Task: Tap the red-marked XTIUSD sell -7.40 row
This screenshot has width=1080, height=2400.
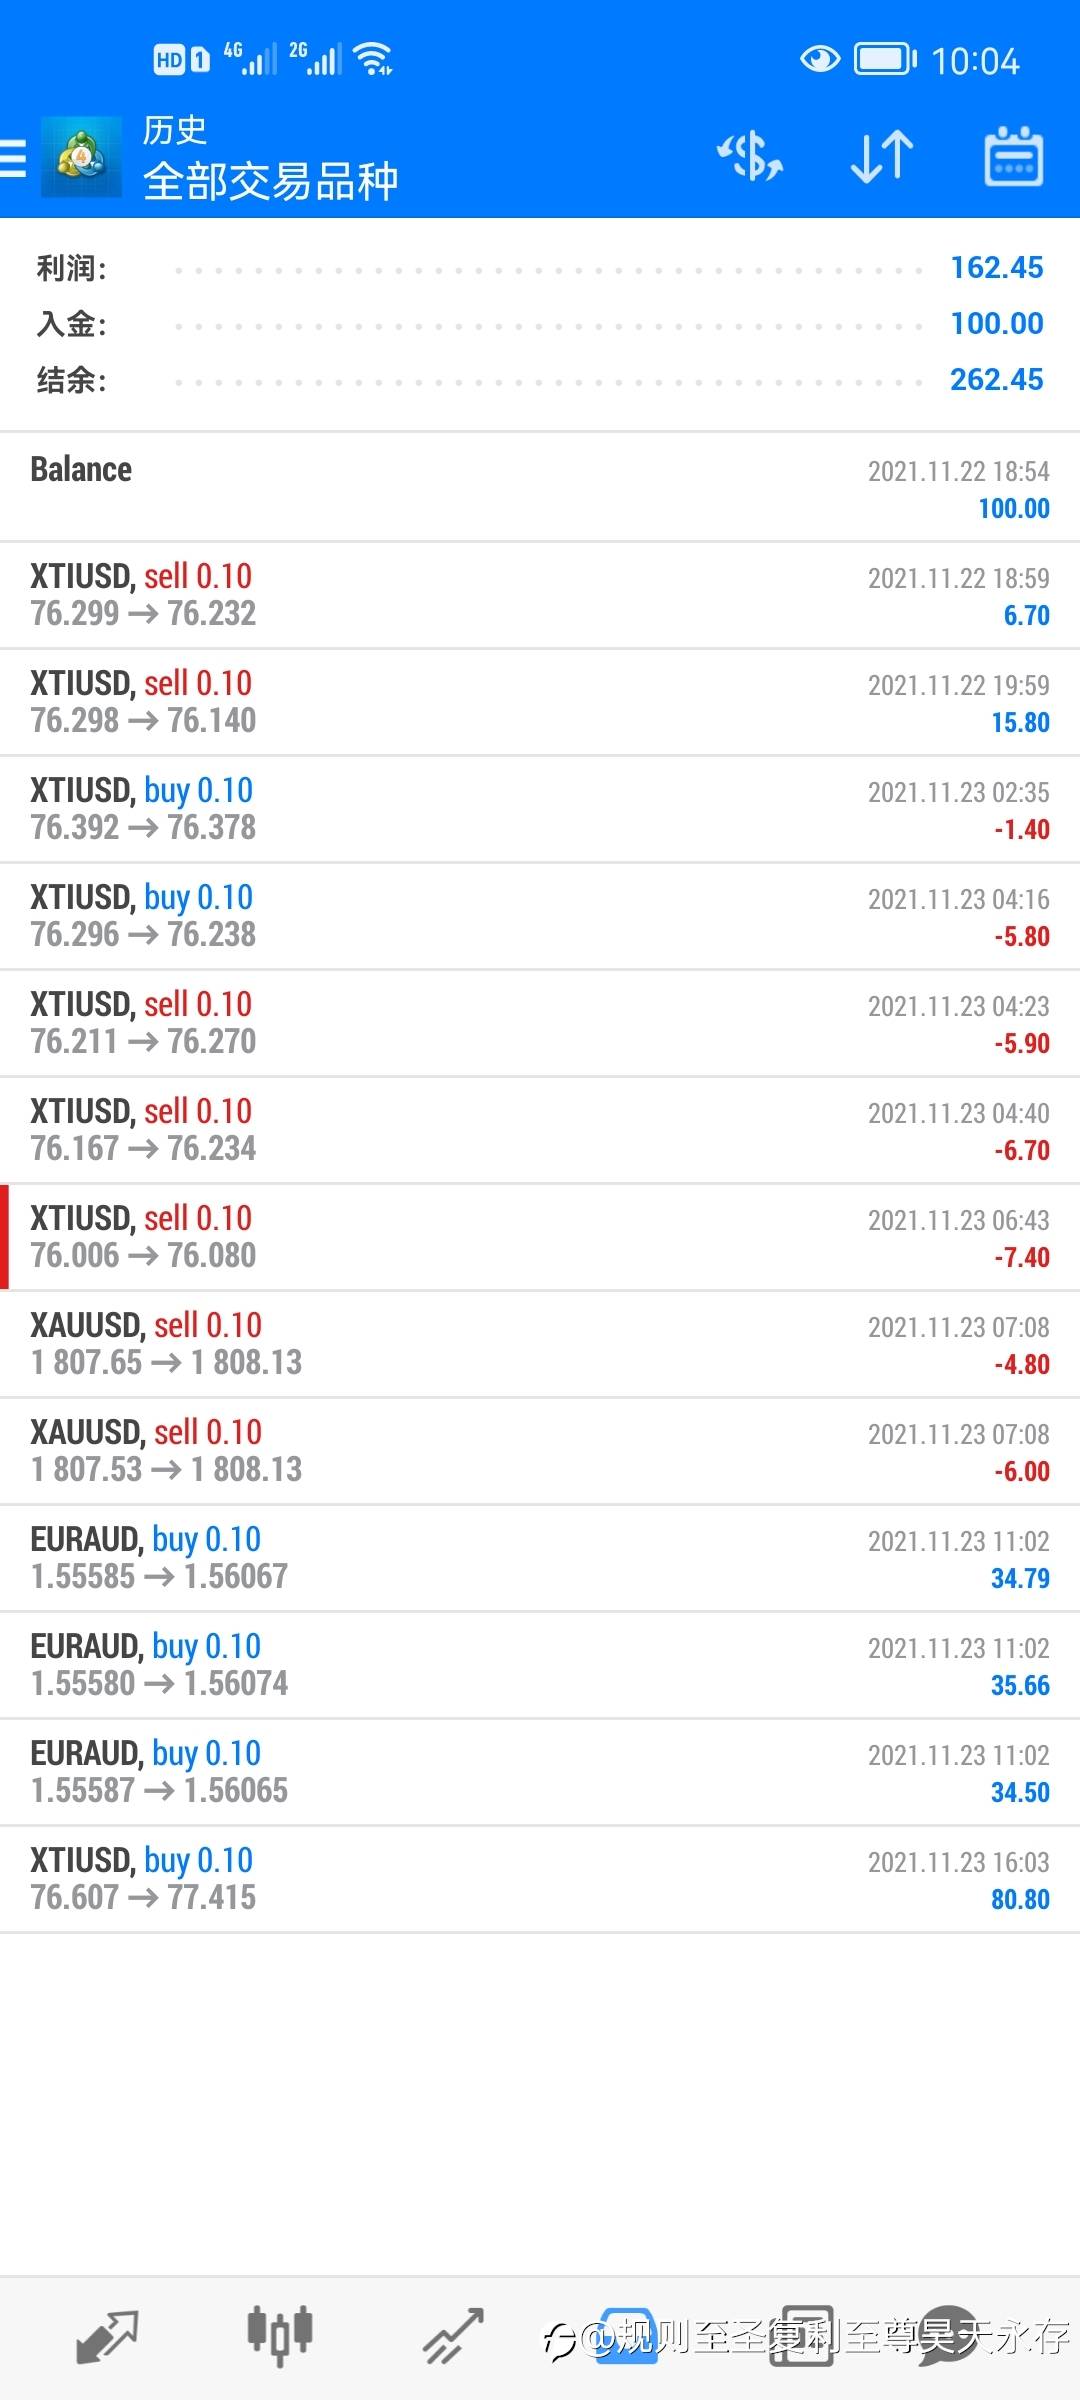Action: 540,1237
